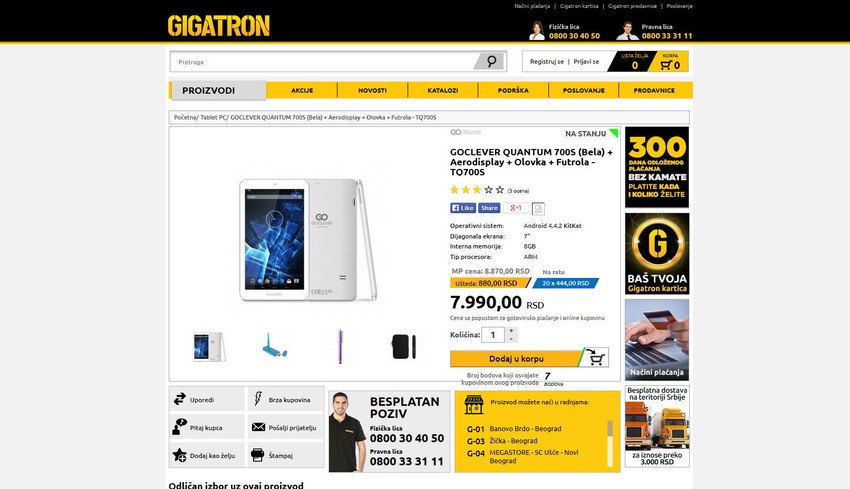Click the Pitaj kupca question icon

click(179, 427)
